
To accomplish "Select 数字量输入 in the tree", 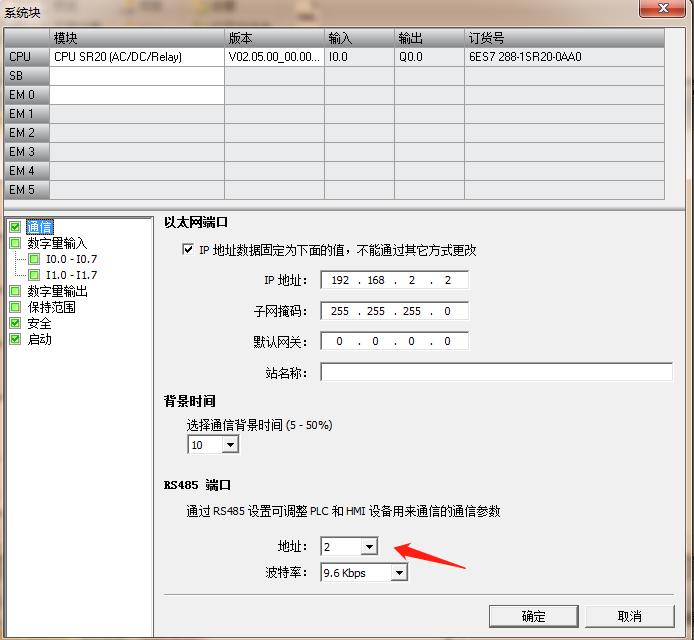I will pos(57,243).
